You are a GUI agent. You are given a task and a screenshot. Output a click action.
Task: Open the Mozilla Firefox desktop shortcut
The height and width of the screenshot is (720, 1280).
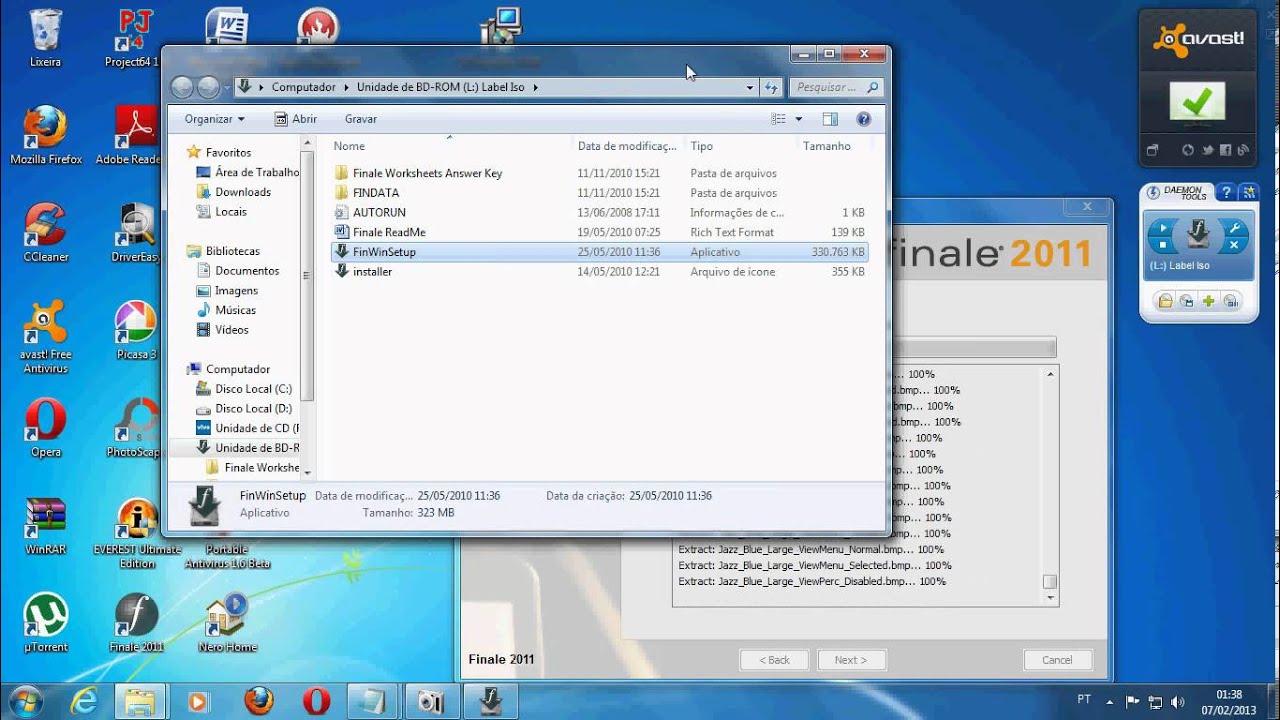[46, 136]
